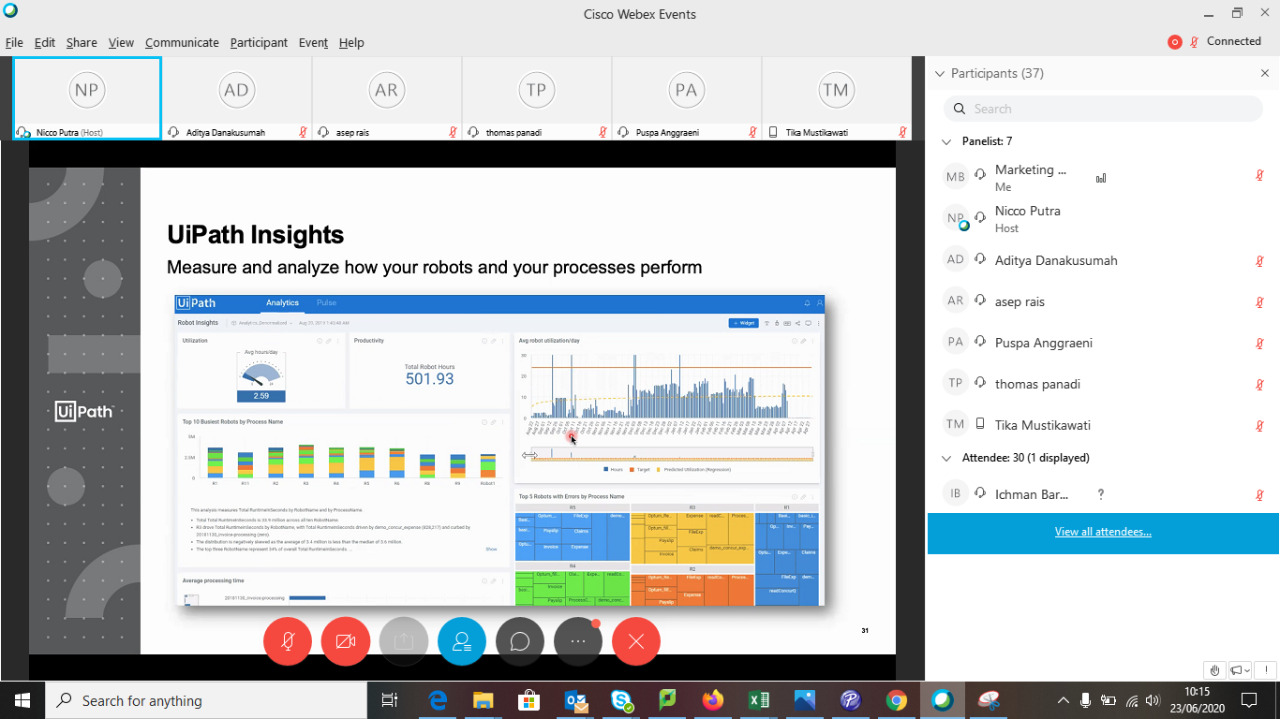Open the Event menu
This screenshot has height=719, width=1280.
coord(313,43)
